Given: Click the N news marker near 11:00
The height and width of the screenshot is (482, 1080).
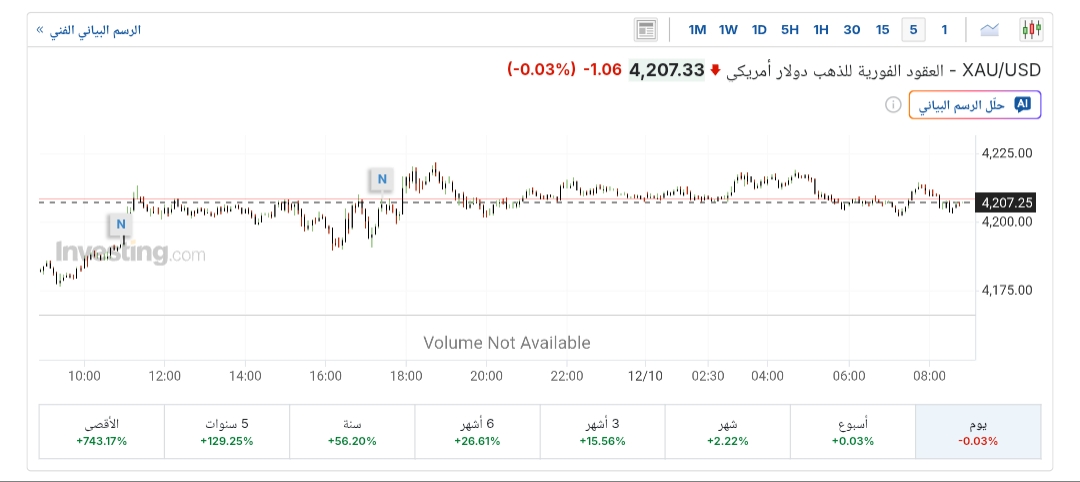Looking at the screenshot, I should (121, 222).
